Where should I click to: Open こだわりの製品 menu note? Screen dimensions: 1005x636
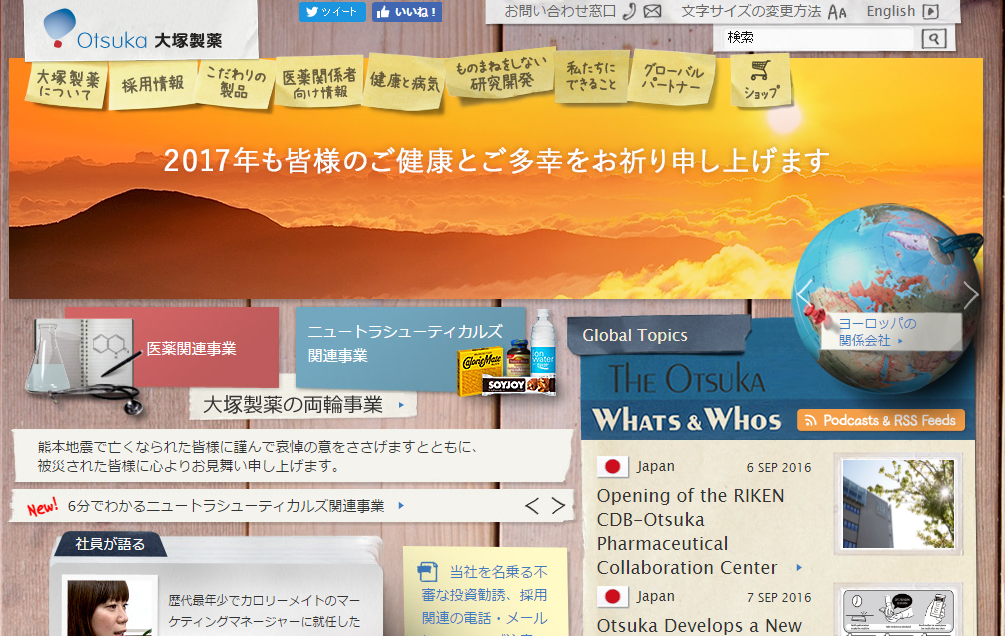coord(236,83)
